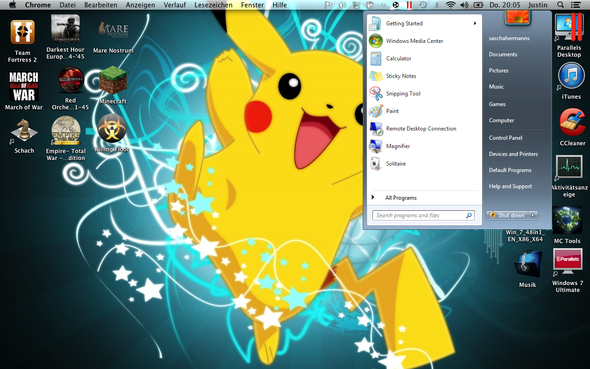The height and width of the screenshot is (369, 590).
Task: Open the CCleaner desktop icon
Action: [572, 122]
